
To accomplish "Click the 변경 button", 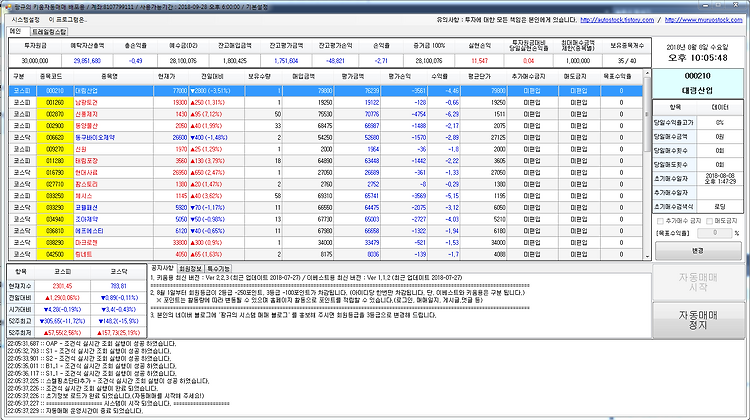I will [698, 251].
